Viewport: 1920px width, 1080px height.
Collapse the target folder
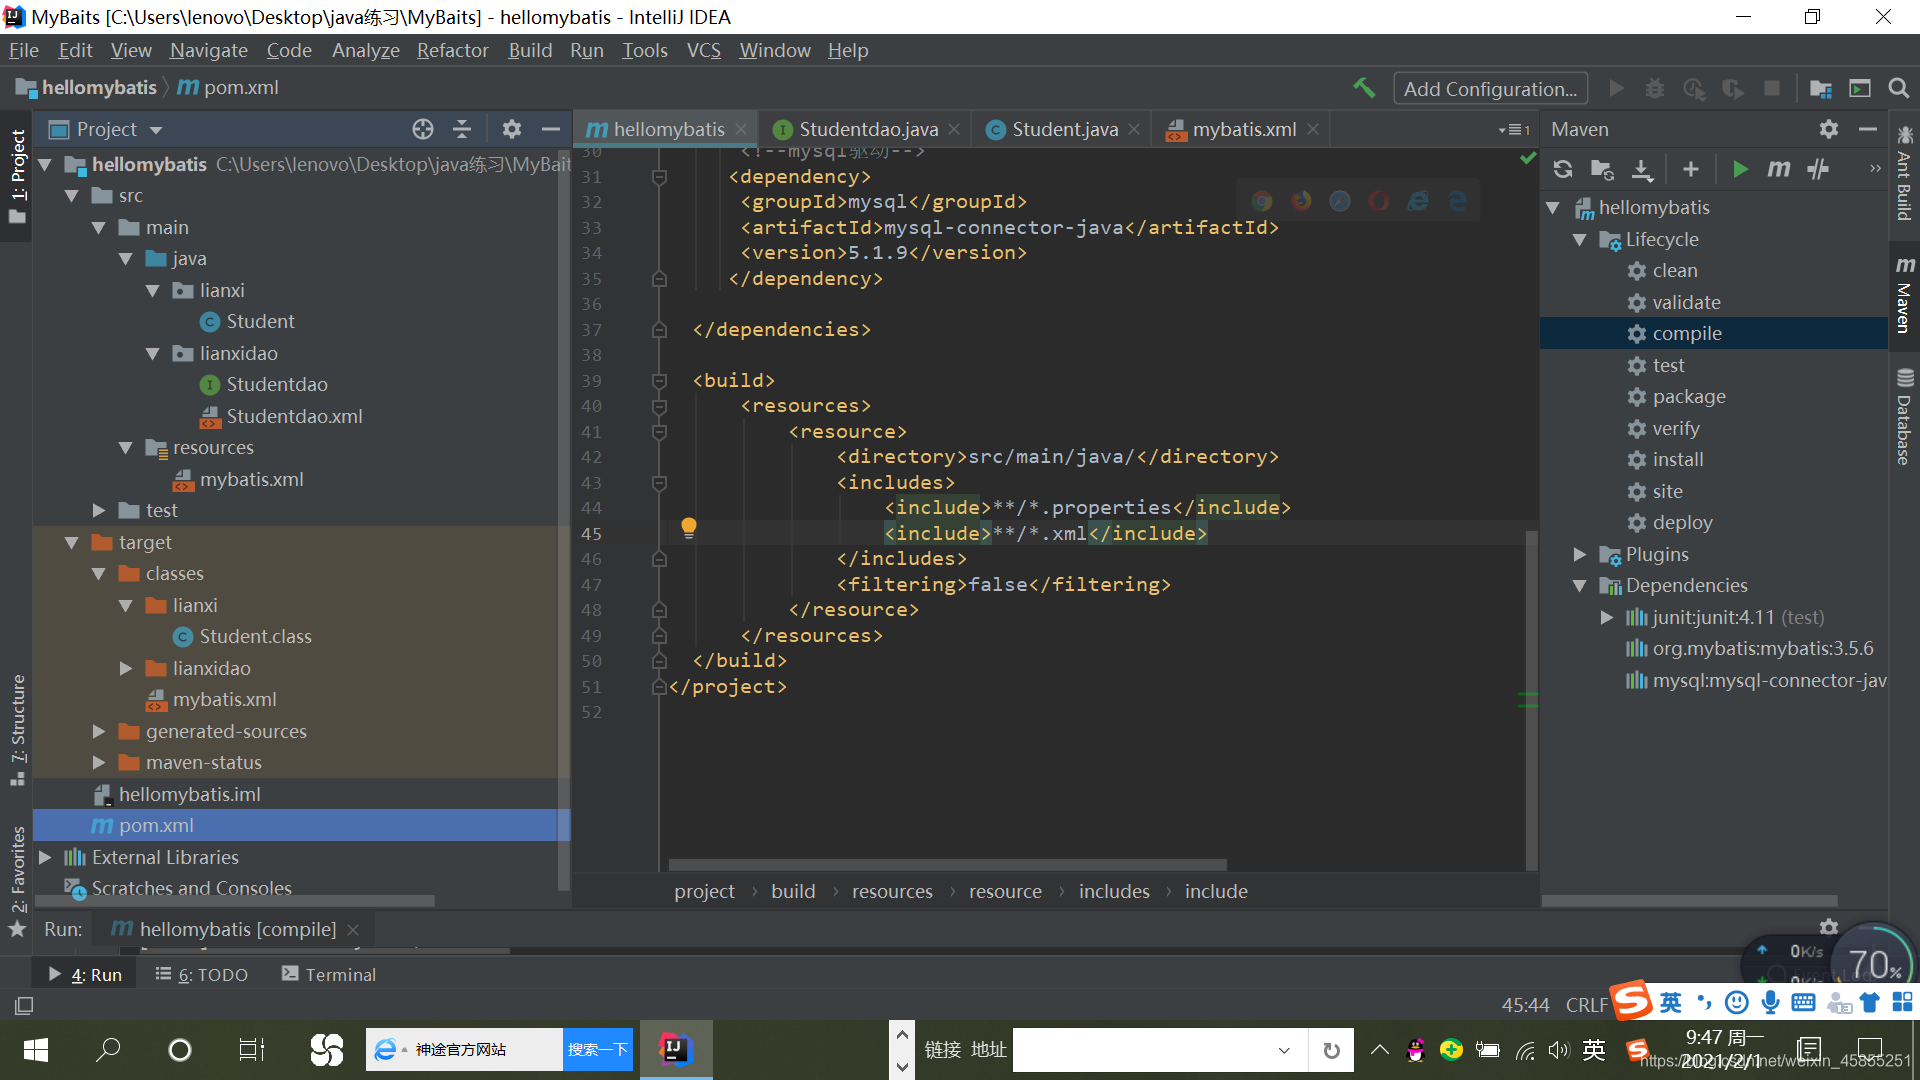pos(72,543)
